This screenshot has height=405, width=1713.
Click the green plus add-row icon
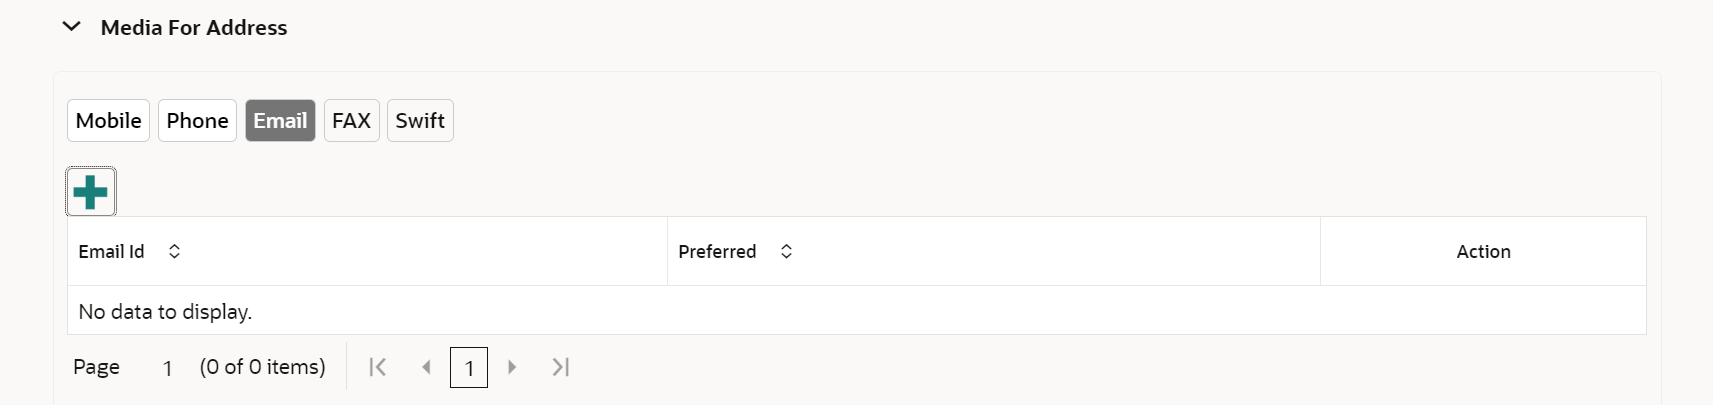click(91, 192)
